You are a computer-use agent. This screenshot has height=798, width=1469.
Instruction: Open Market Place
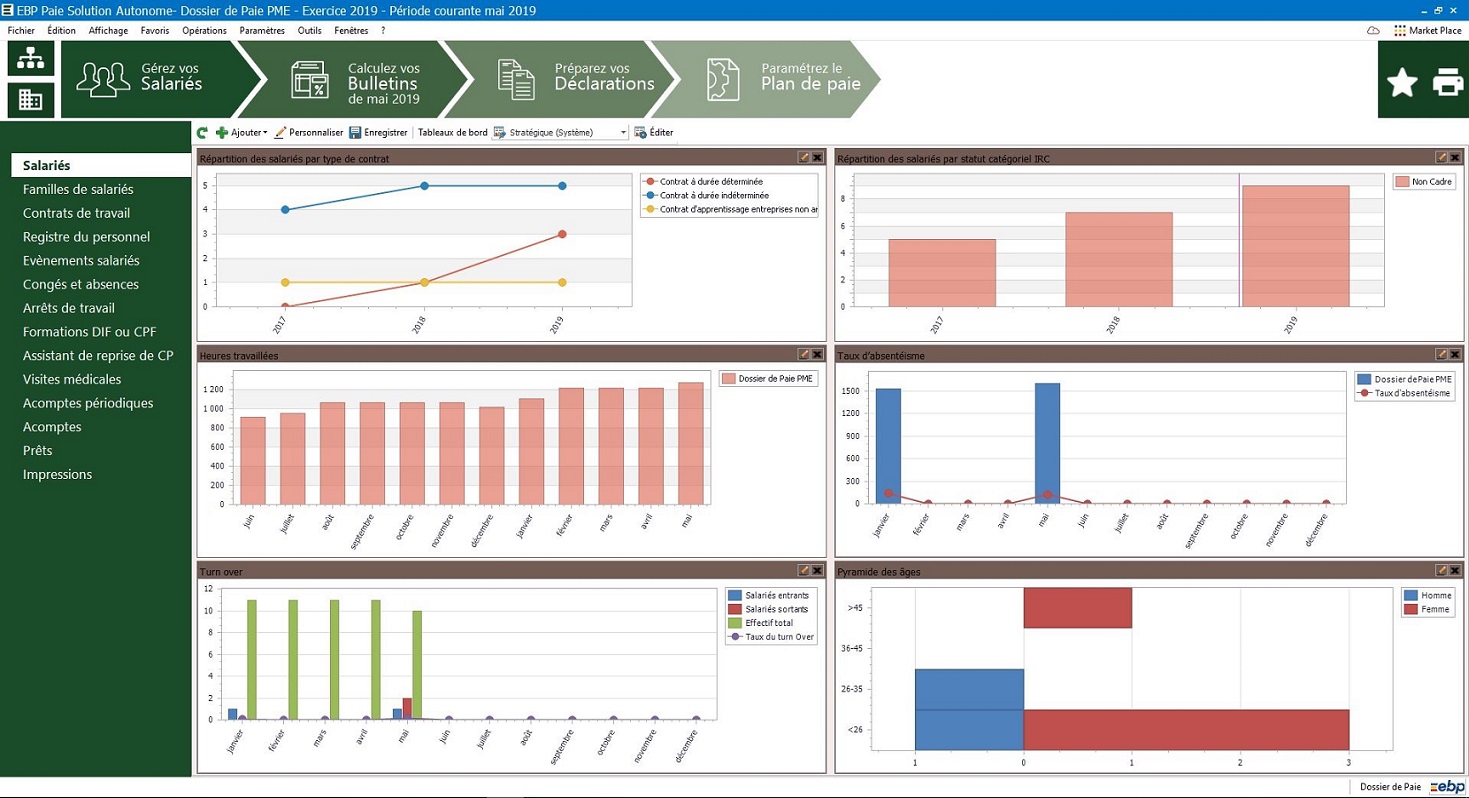click(1427, 31)
